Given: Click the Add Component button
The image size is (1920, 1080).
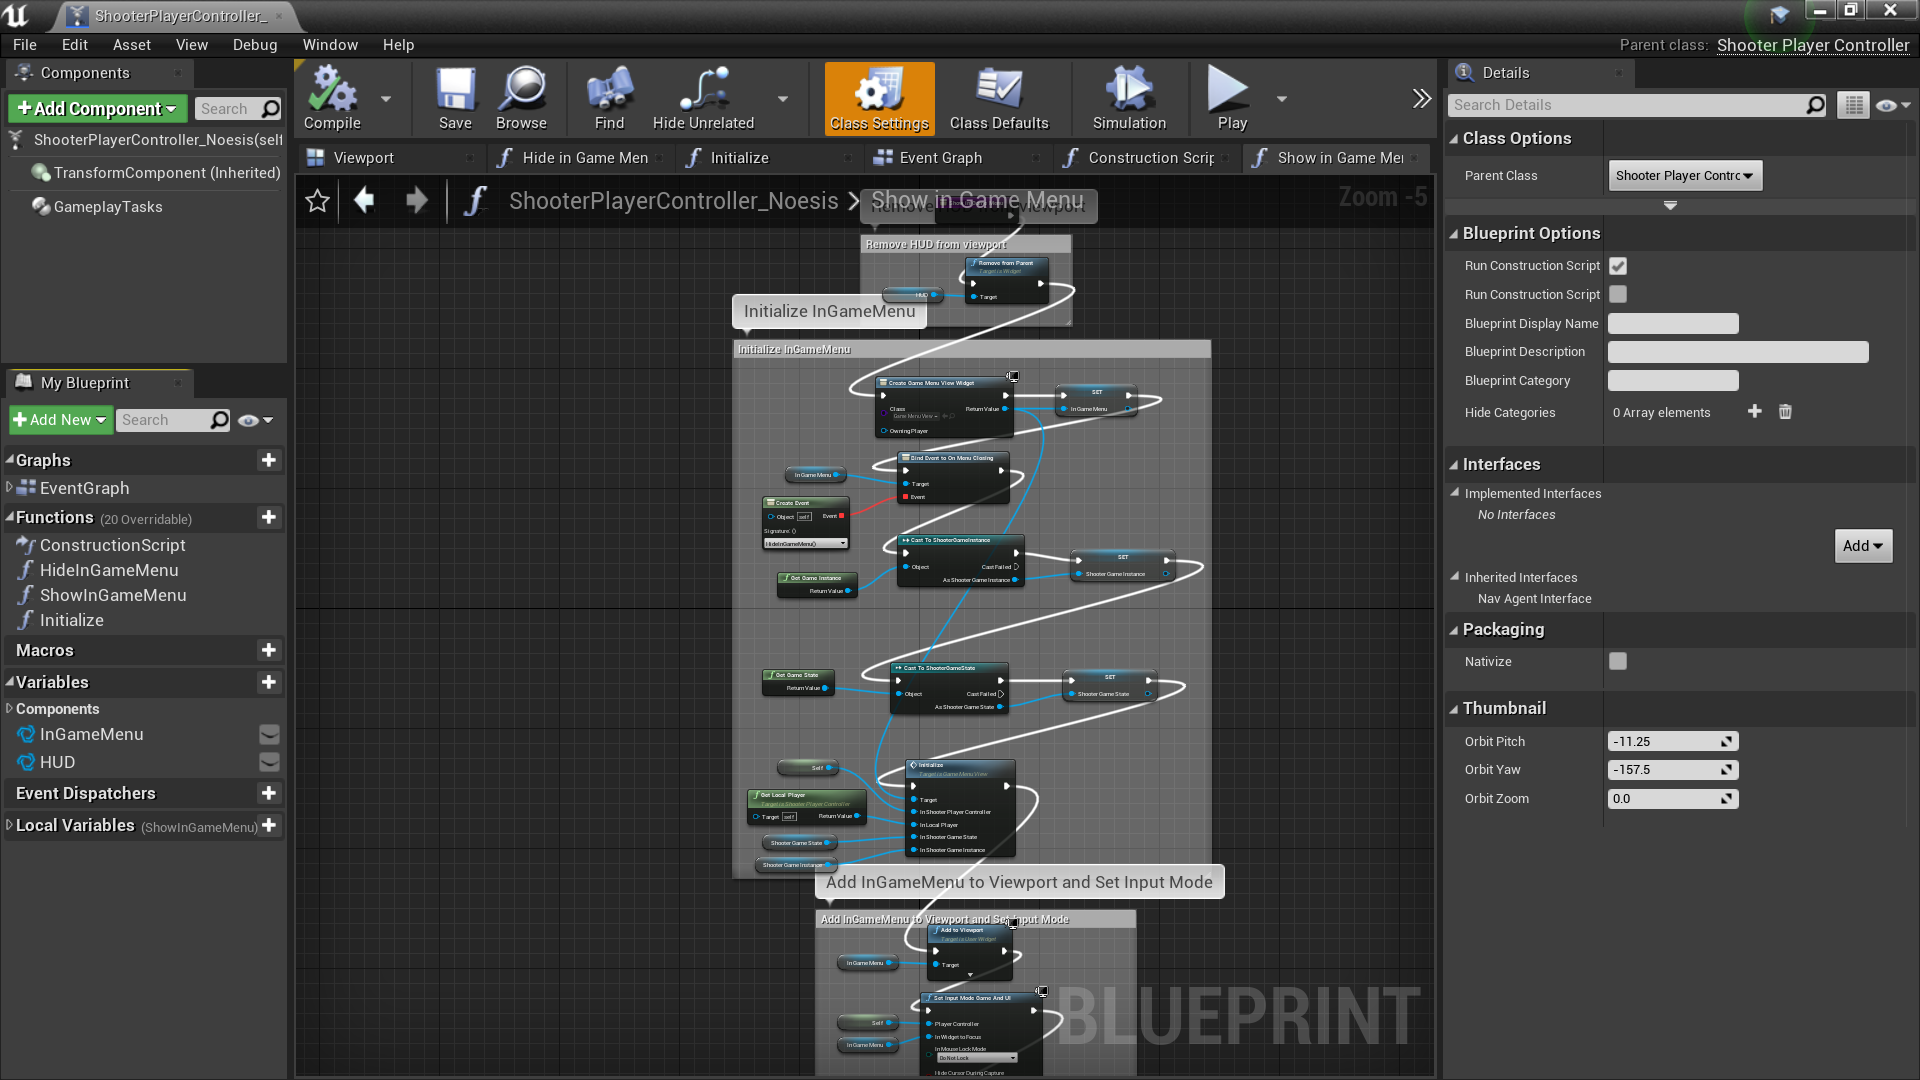Looking at the screenshot, I should tap(97, 108).
